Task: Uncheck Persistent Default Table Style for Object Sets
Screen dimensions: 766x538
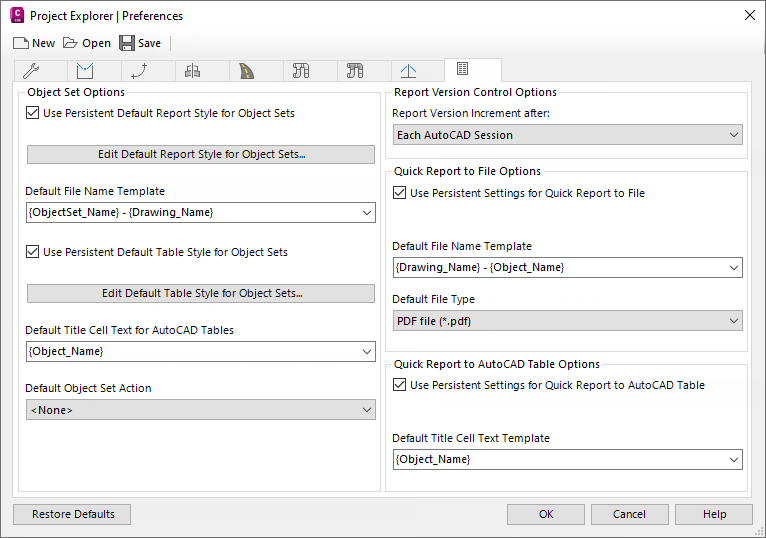Action: click(34, 252)
